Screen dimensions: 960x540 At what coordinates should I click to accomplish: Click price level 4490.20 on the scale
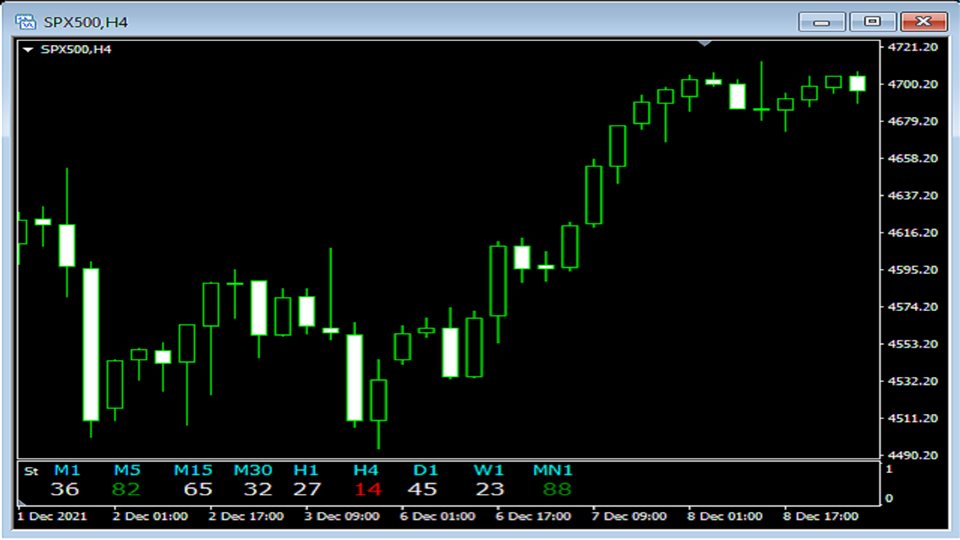tap(913, 456)
